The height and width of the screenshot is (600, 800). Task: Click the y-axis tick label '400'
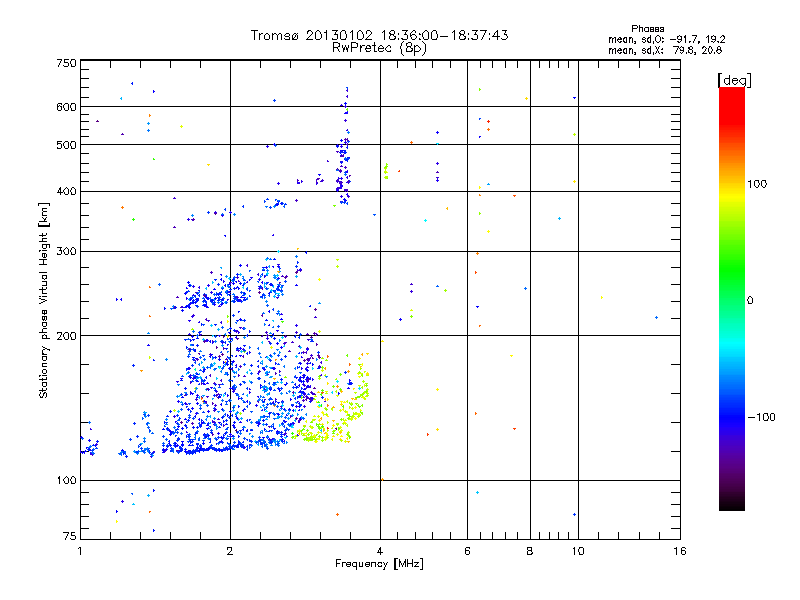point(66,192)
